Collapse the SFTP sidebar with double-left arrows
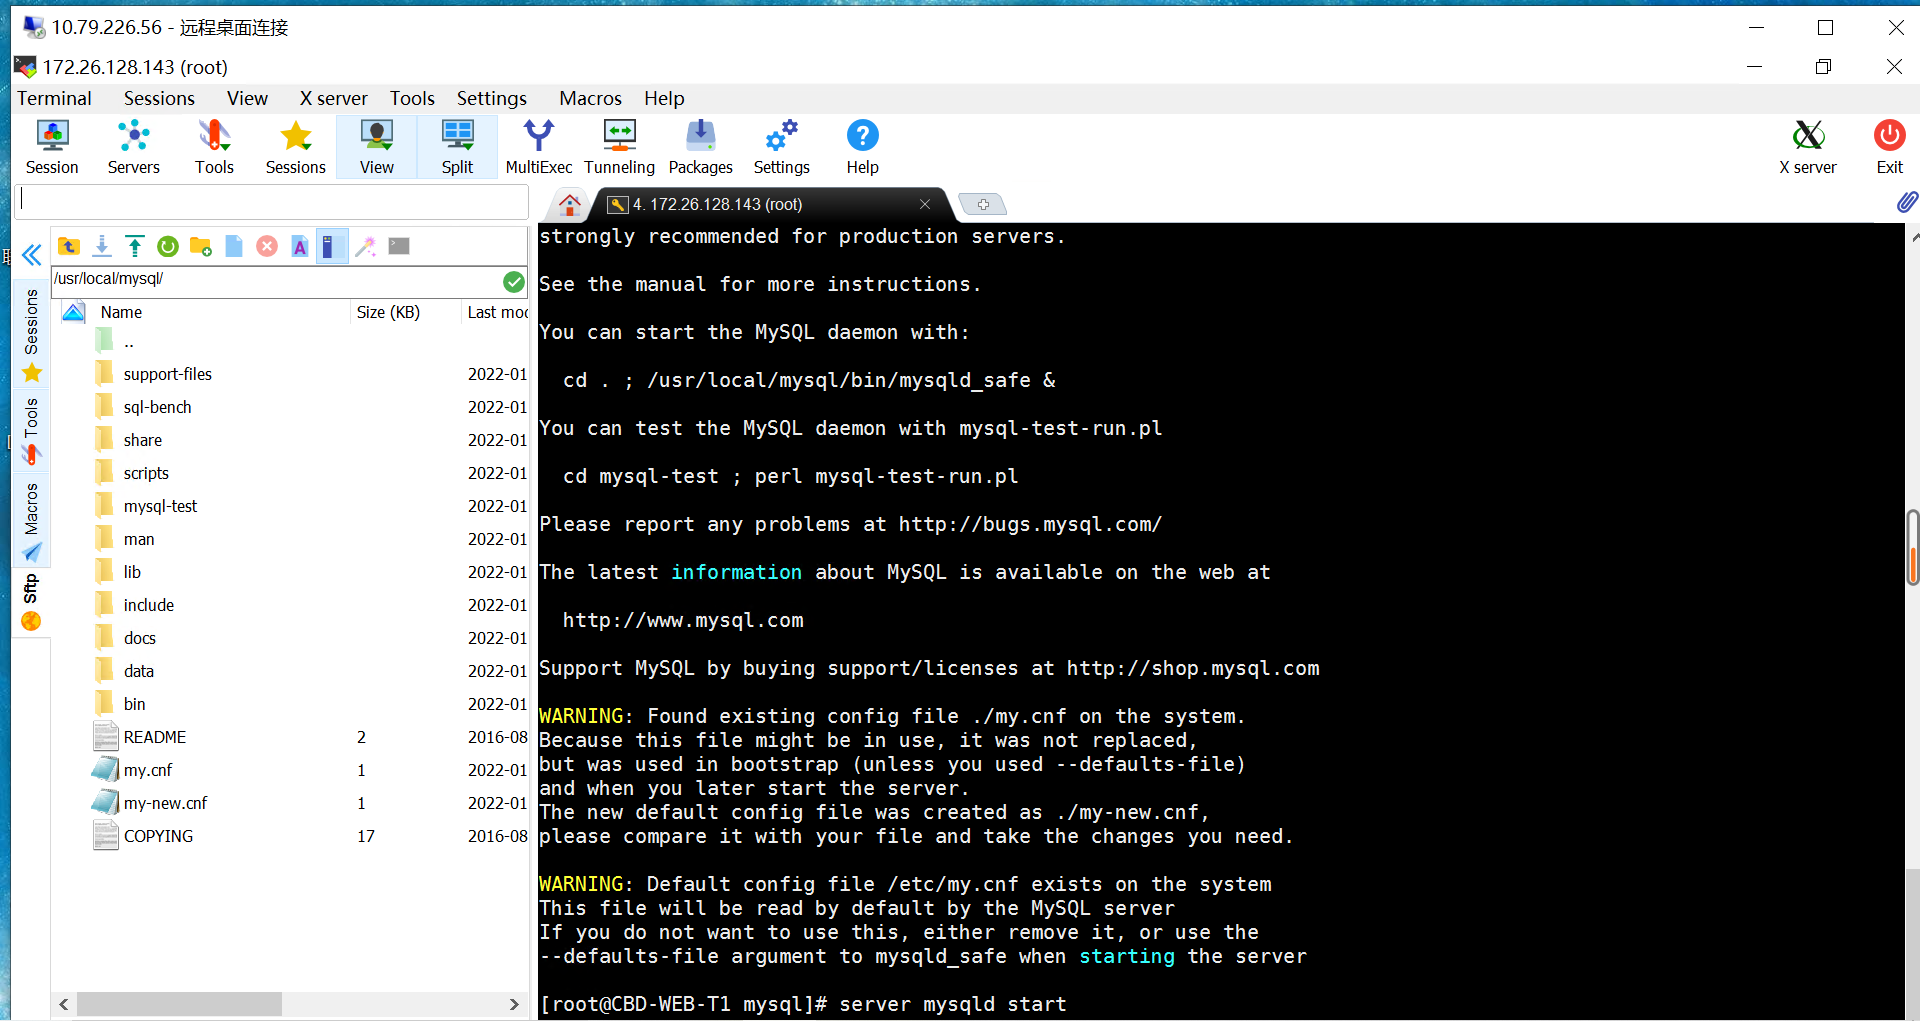The height and width of the screenshot is (1021, 1920). pyautogui.click(x=31, y=255)
